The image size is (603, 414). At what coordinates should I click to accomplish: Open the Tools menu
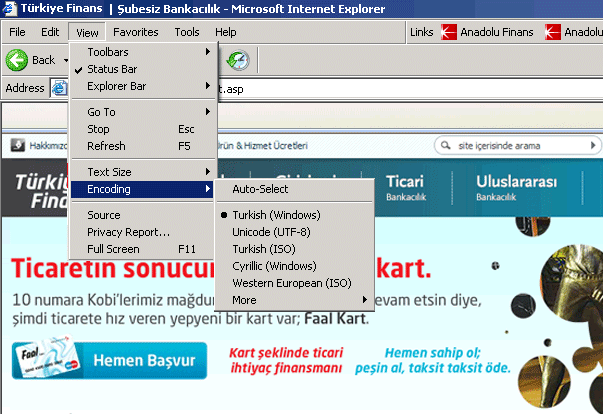[x=187, y=32]
